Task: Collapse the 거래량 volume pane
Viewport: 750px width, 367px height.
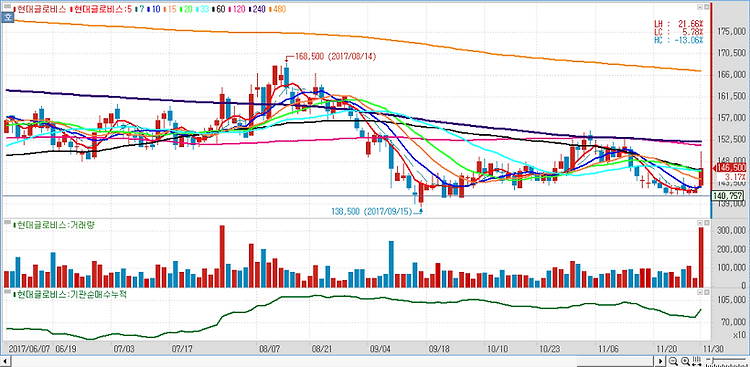Action: (699, 223)
